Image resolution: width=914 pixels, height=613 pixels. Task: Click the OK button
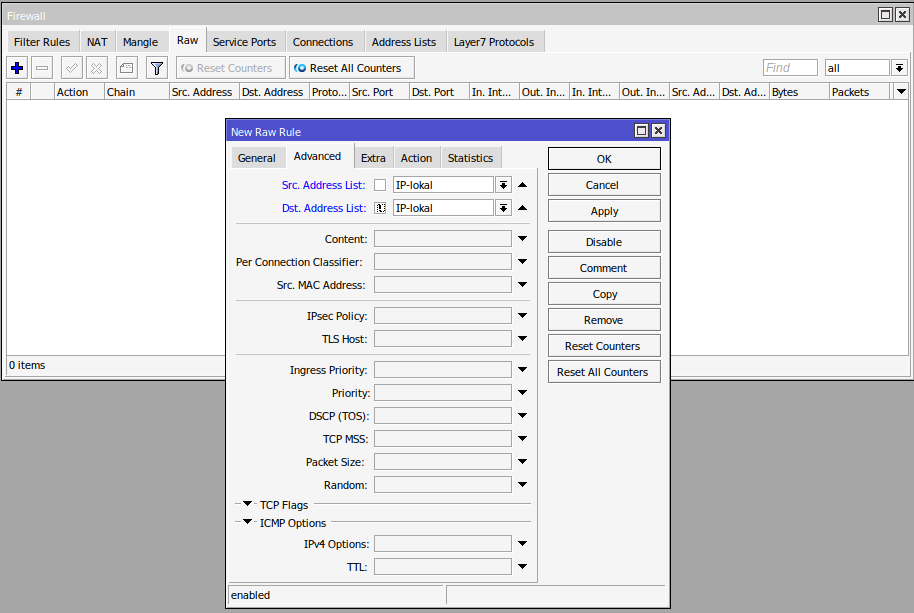pos(604,159)
